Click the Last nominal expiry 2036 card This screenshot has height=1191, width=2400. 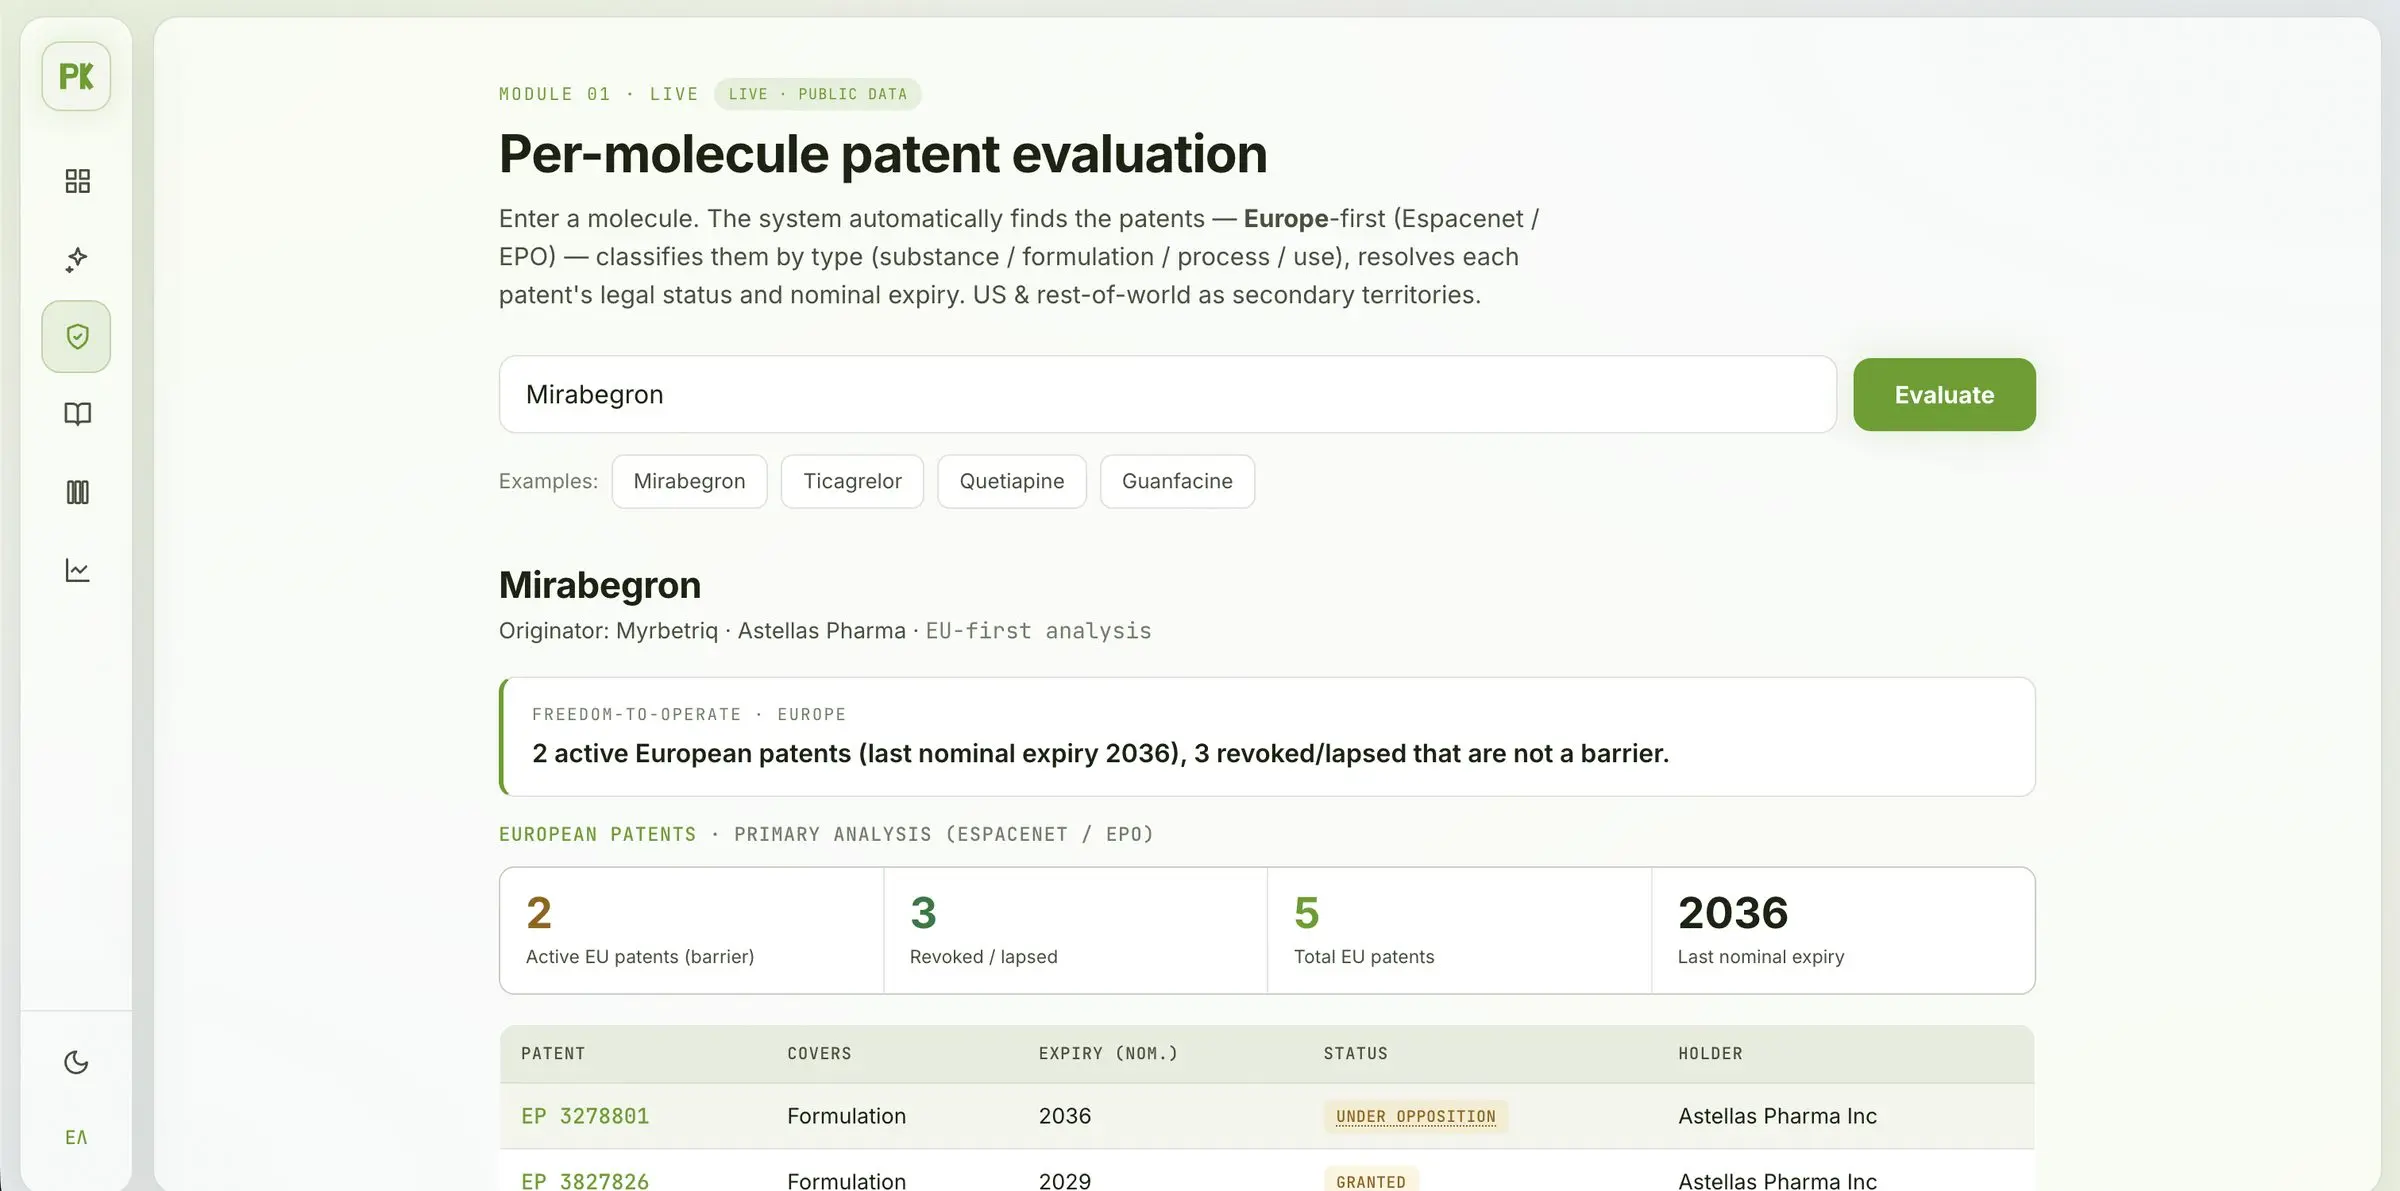click(x=1843, y=930)
